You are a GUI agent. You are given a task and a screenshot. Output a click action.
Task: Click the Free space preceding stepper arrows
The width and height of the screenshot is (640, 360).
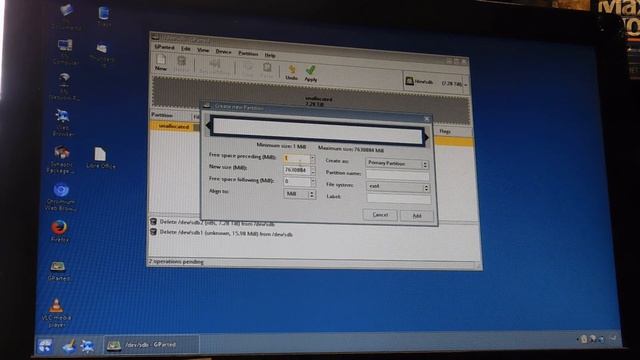[x=313, y=159]
